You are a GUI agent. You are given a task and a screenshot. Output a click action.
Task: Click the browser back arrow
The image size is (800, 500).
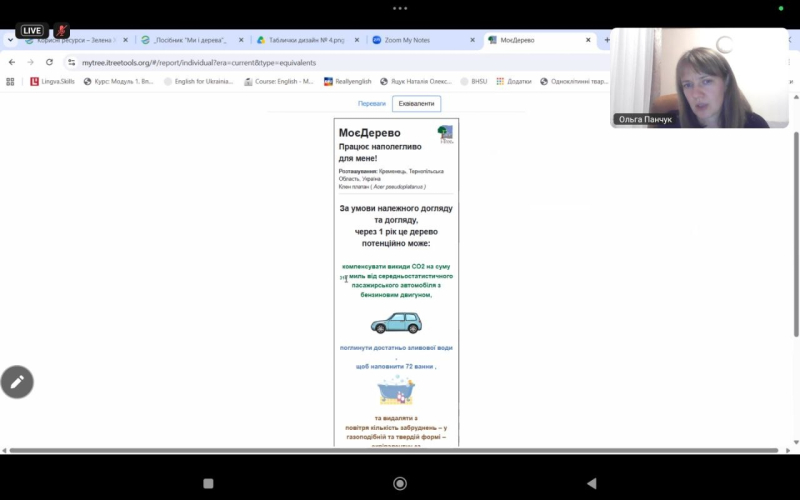tap(12, 62)
